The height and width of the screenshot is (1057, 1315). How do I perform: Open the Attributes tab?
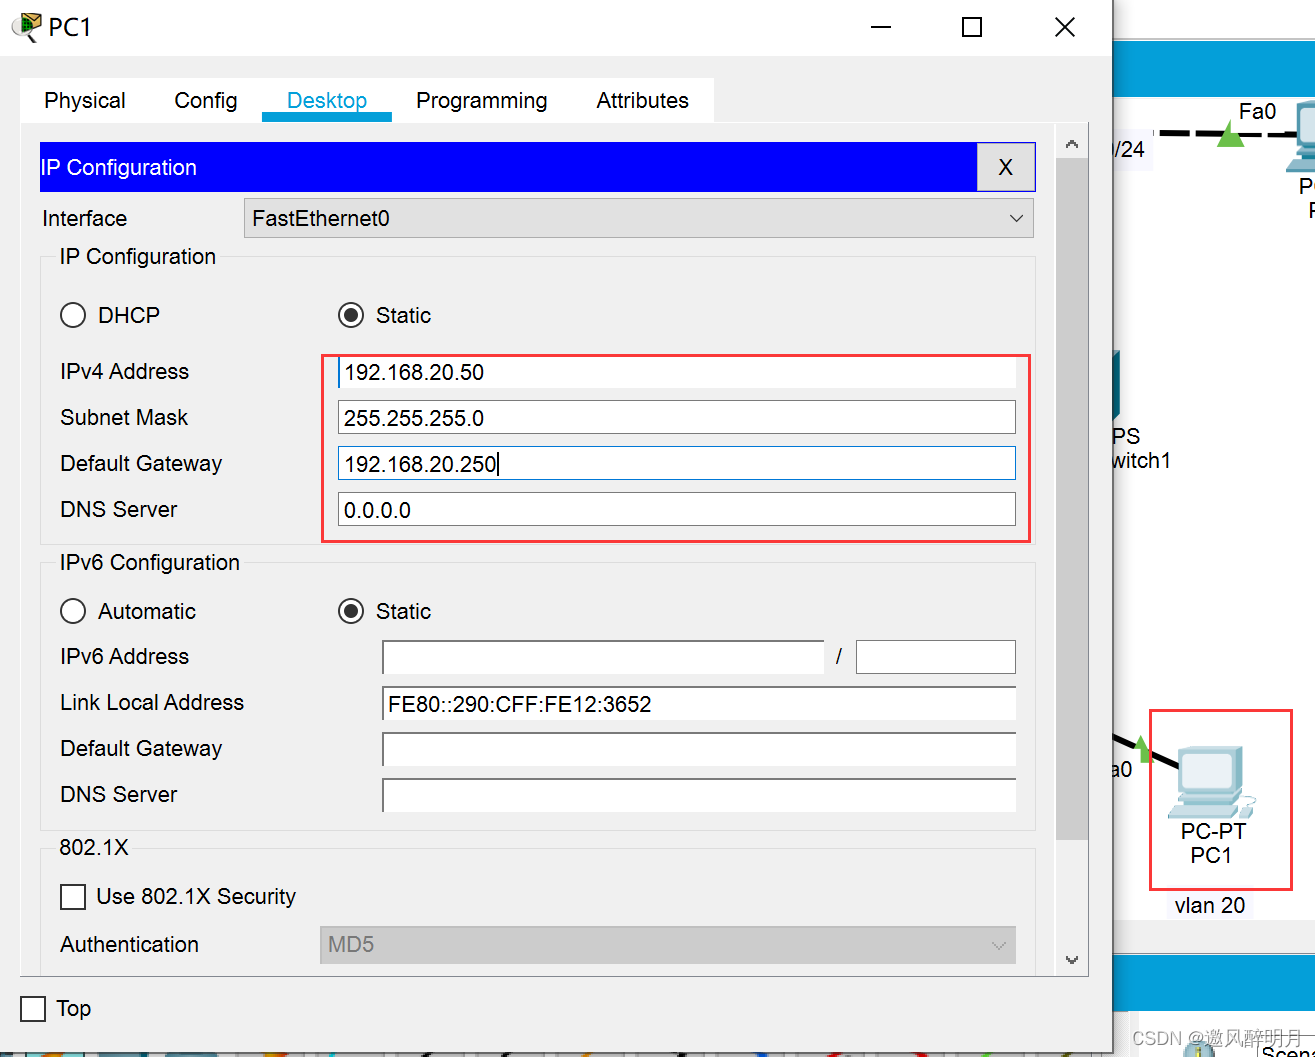point(642,101)
